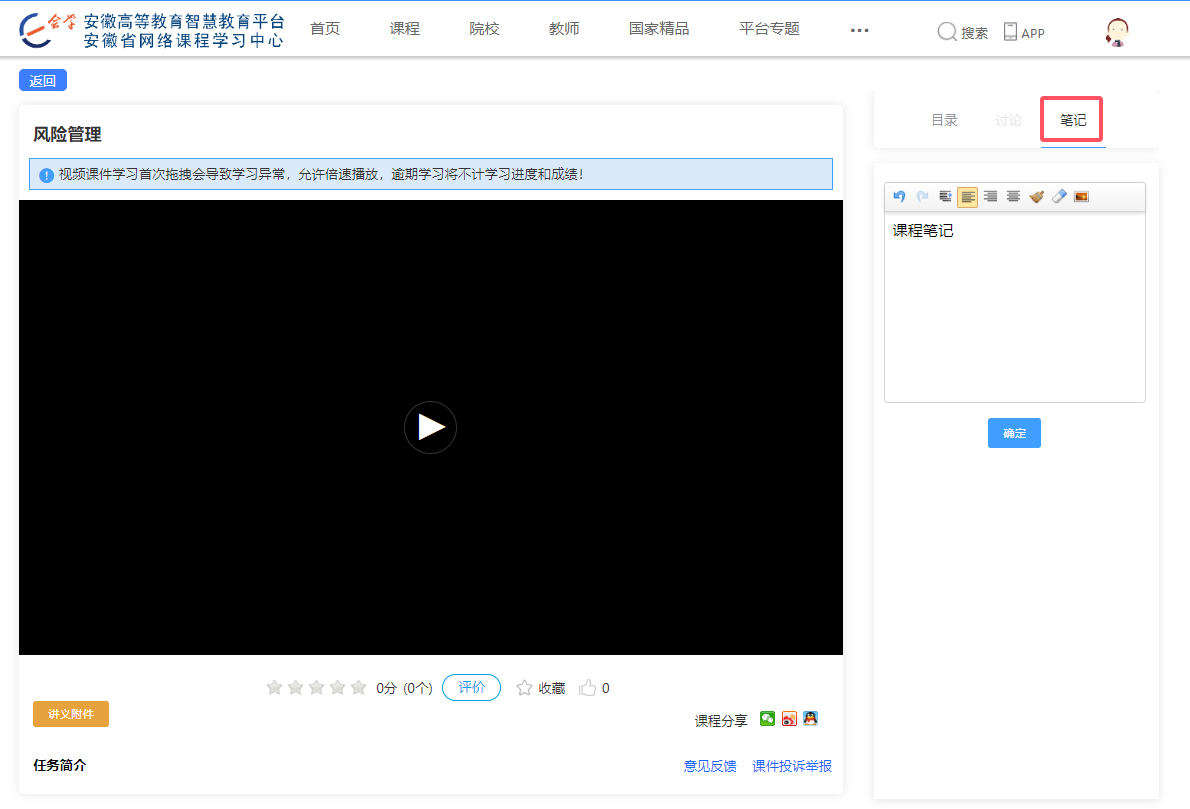Click the insert image icon in notes toolbar
Viewport: 1190px width, 809px height.
[1081, 197]
